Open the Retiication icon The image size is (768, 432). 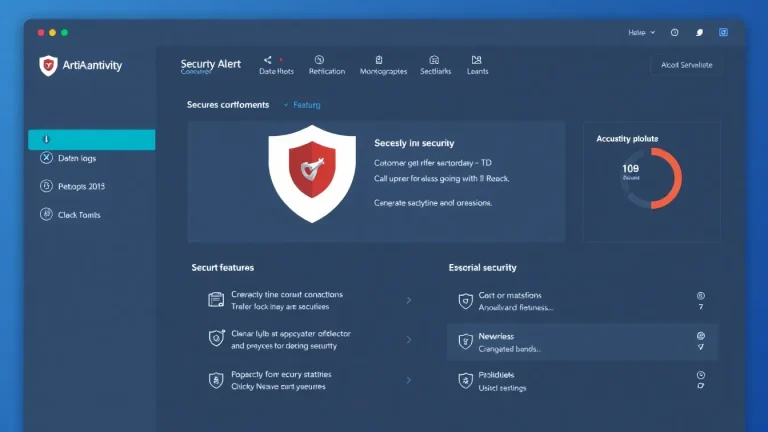(x=319, y=60)
